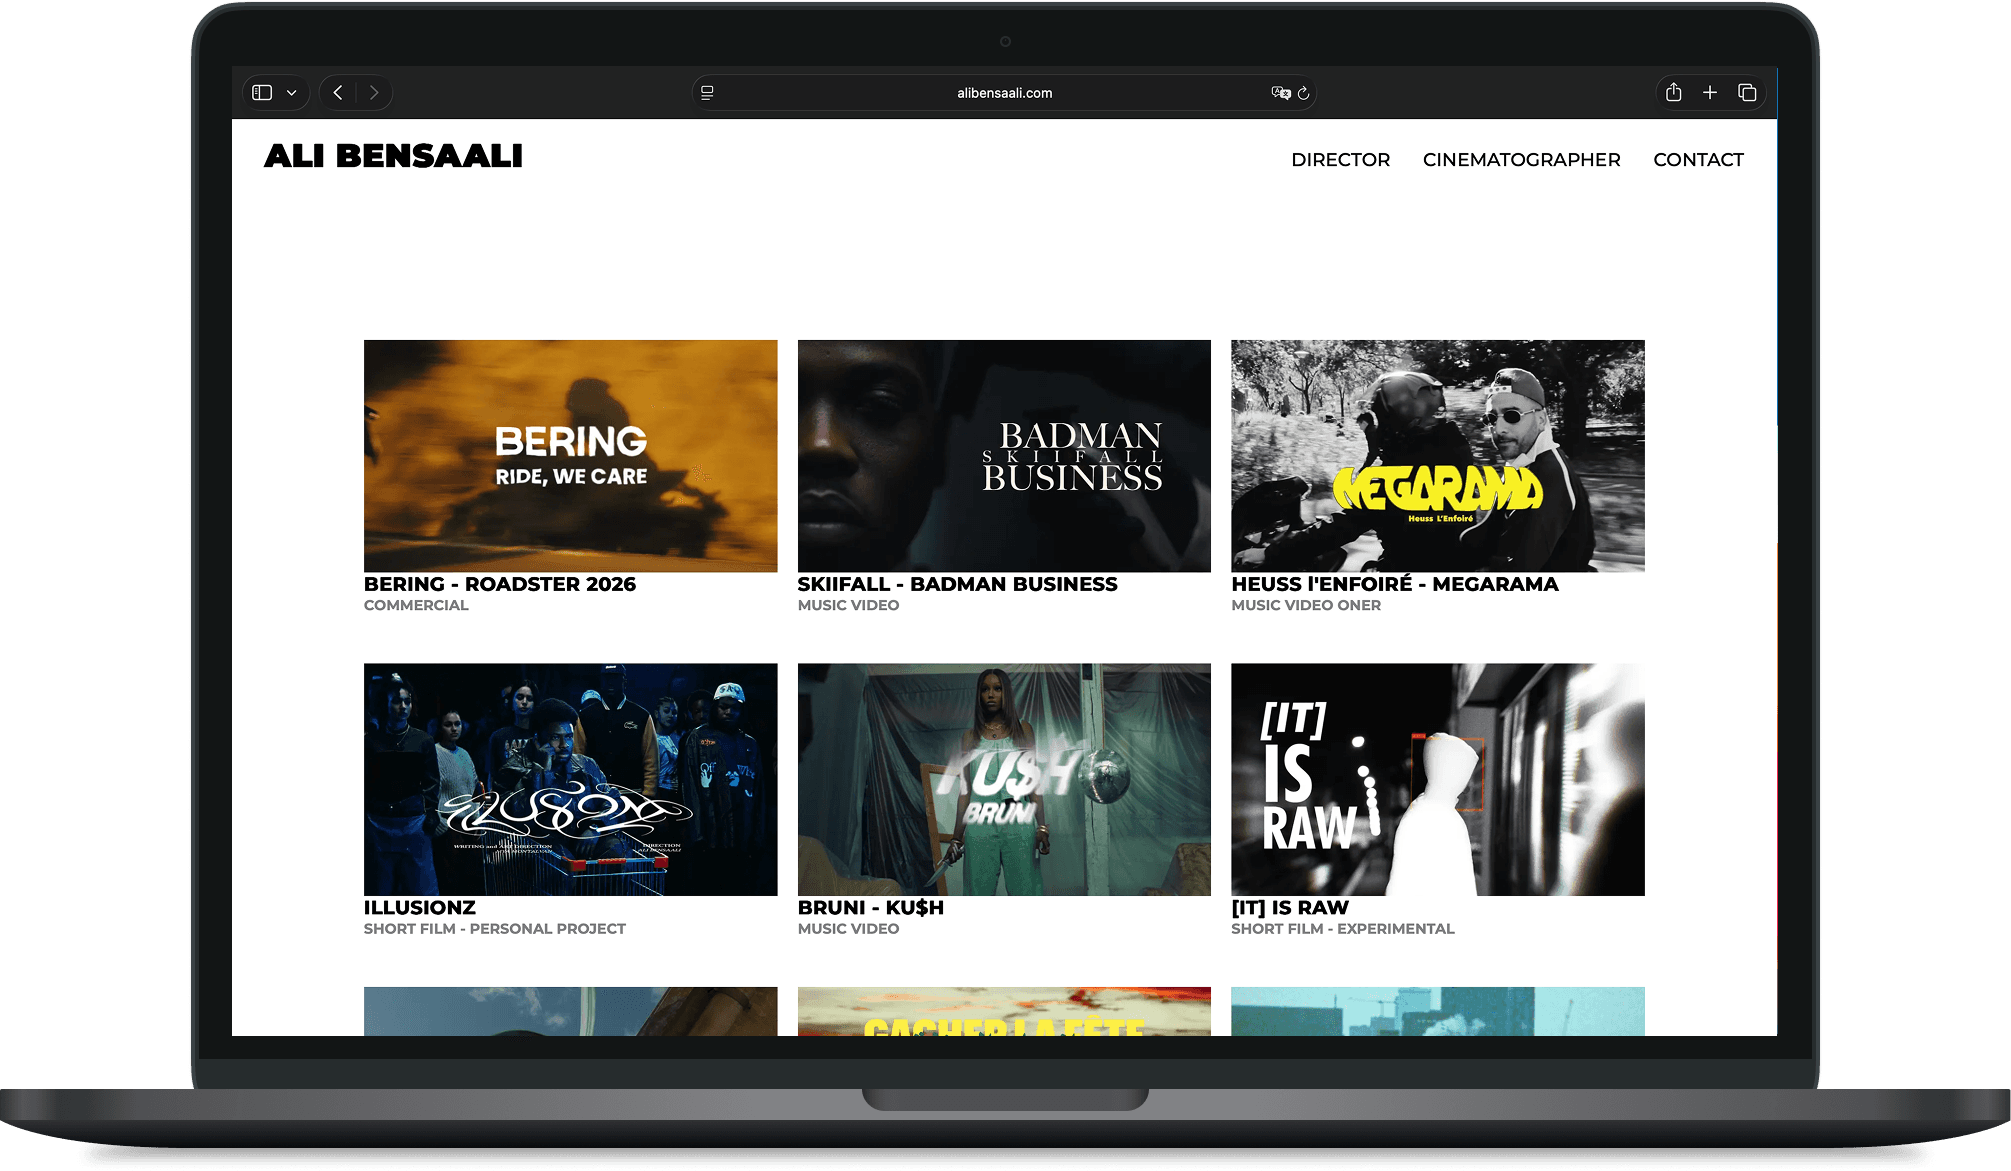The height and width of the screenshot is (1171, 2011).
Task: Open the CONTACT menu item
Action: (x=1698, y=160)
